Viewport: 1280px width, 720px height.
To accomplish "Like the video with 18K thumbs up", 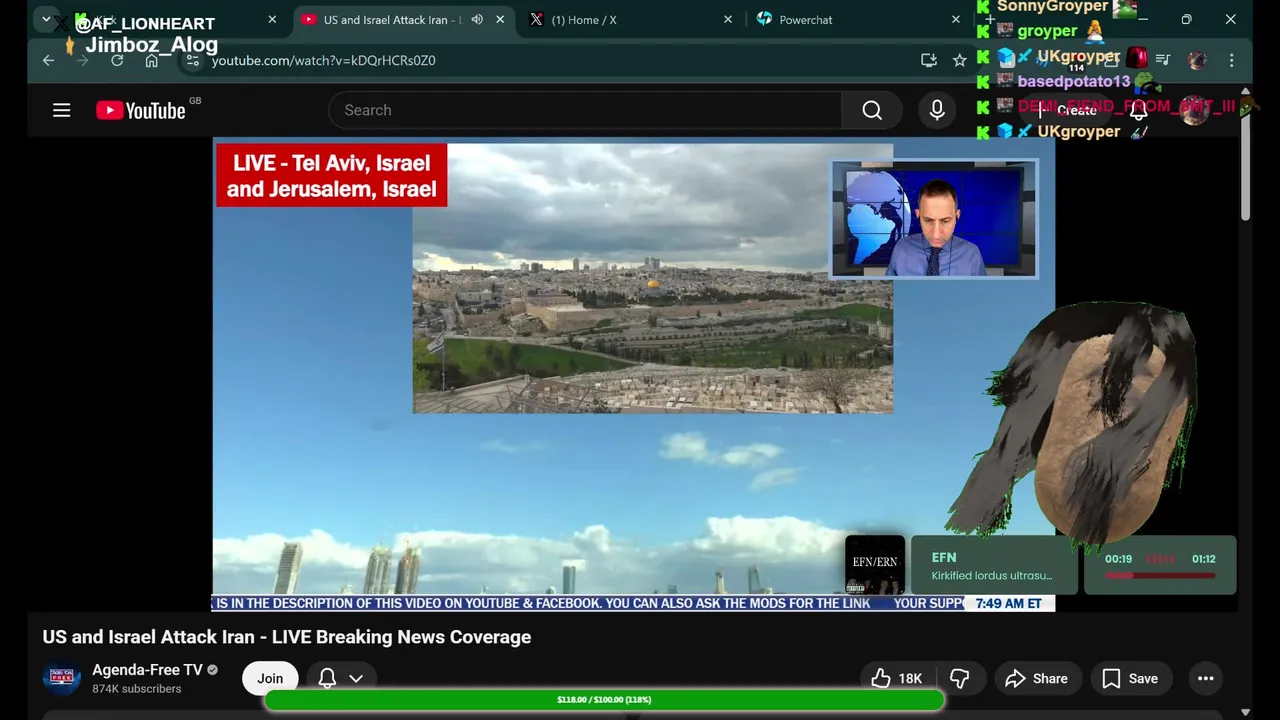I will point(897,678).
